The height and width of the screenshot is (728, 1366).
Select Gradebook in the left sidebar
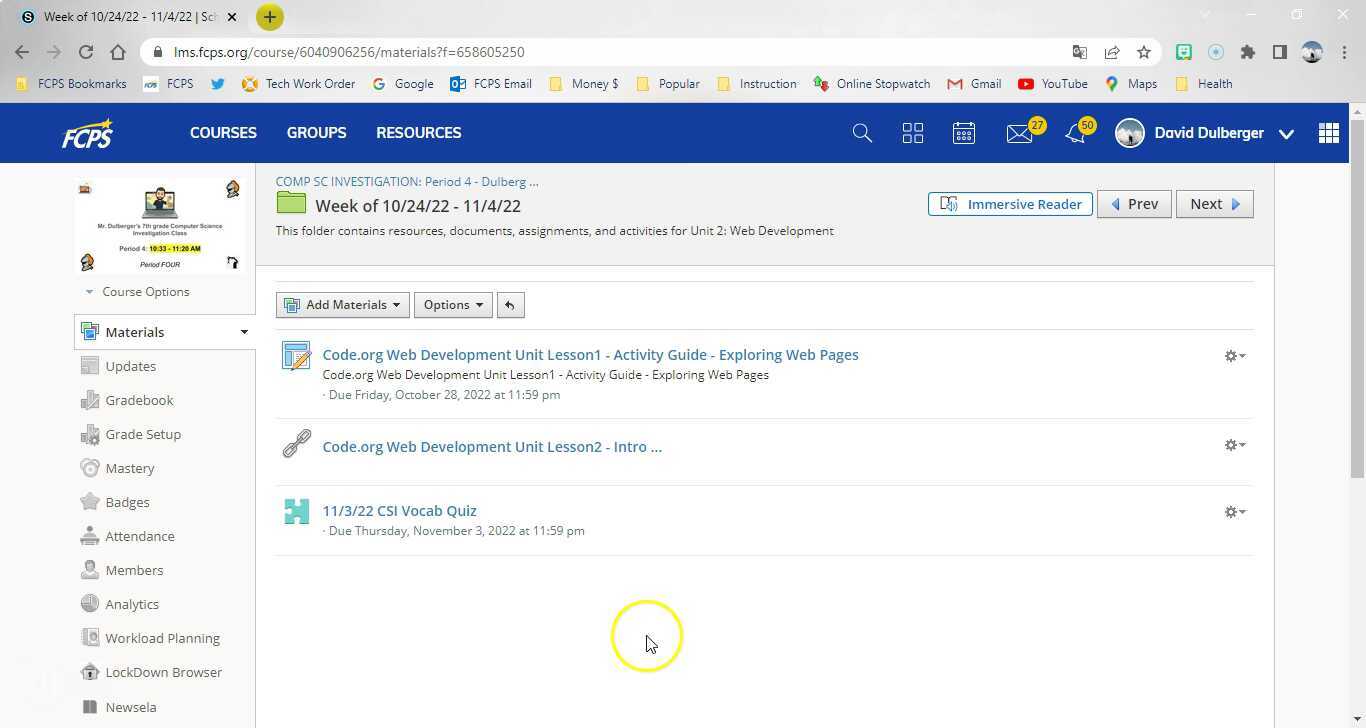pyautogui.click(x=139, y=400)
